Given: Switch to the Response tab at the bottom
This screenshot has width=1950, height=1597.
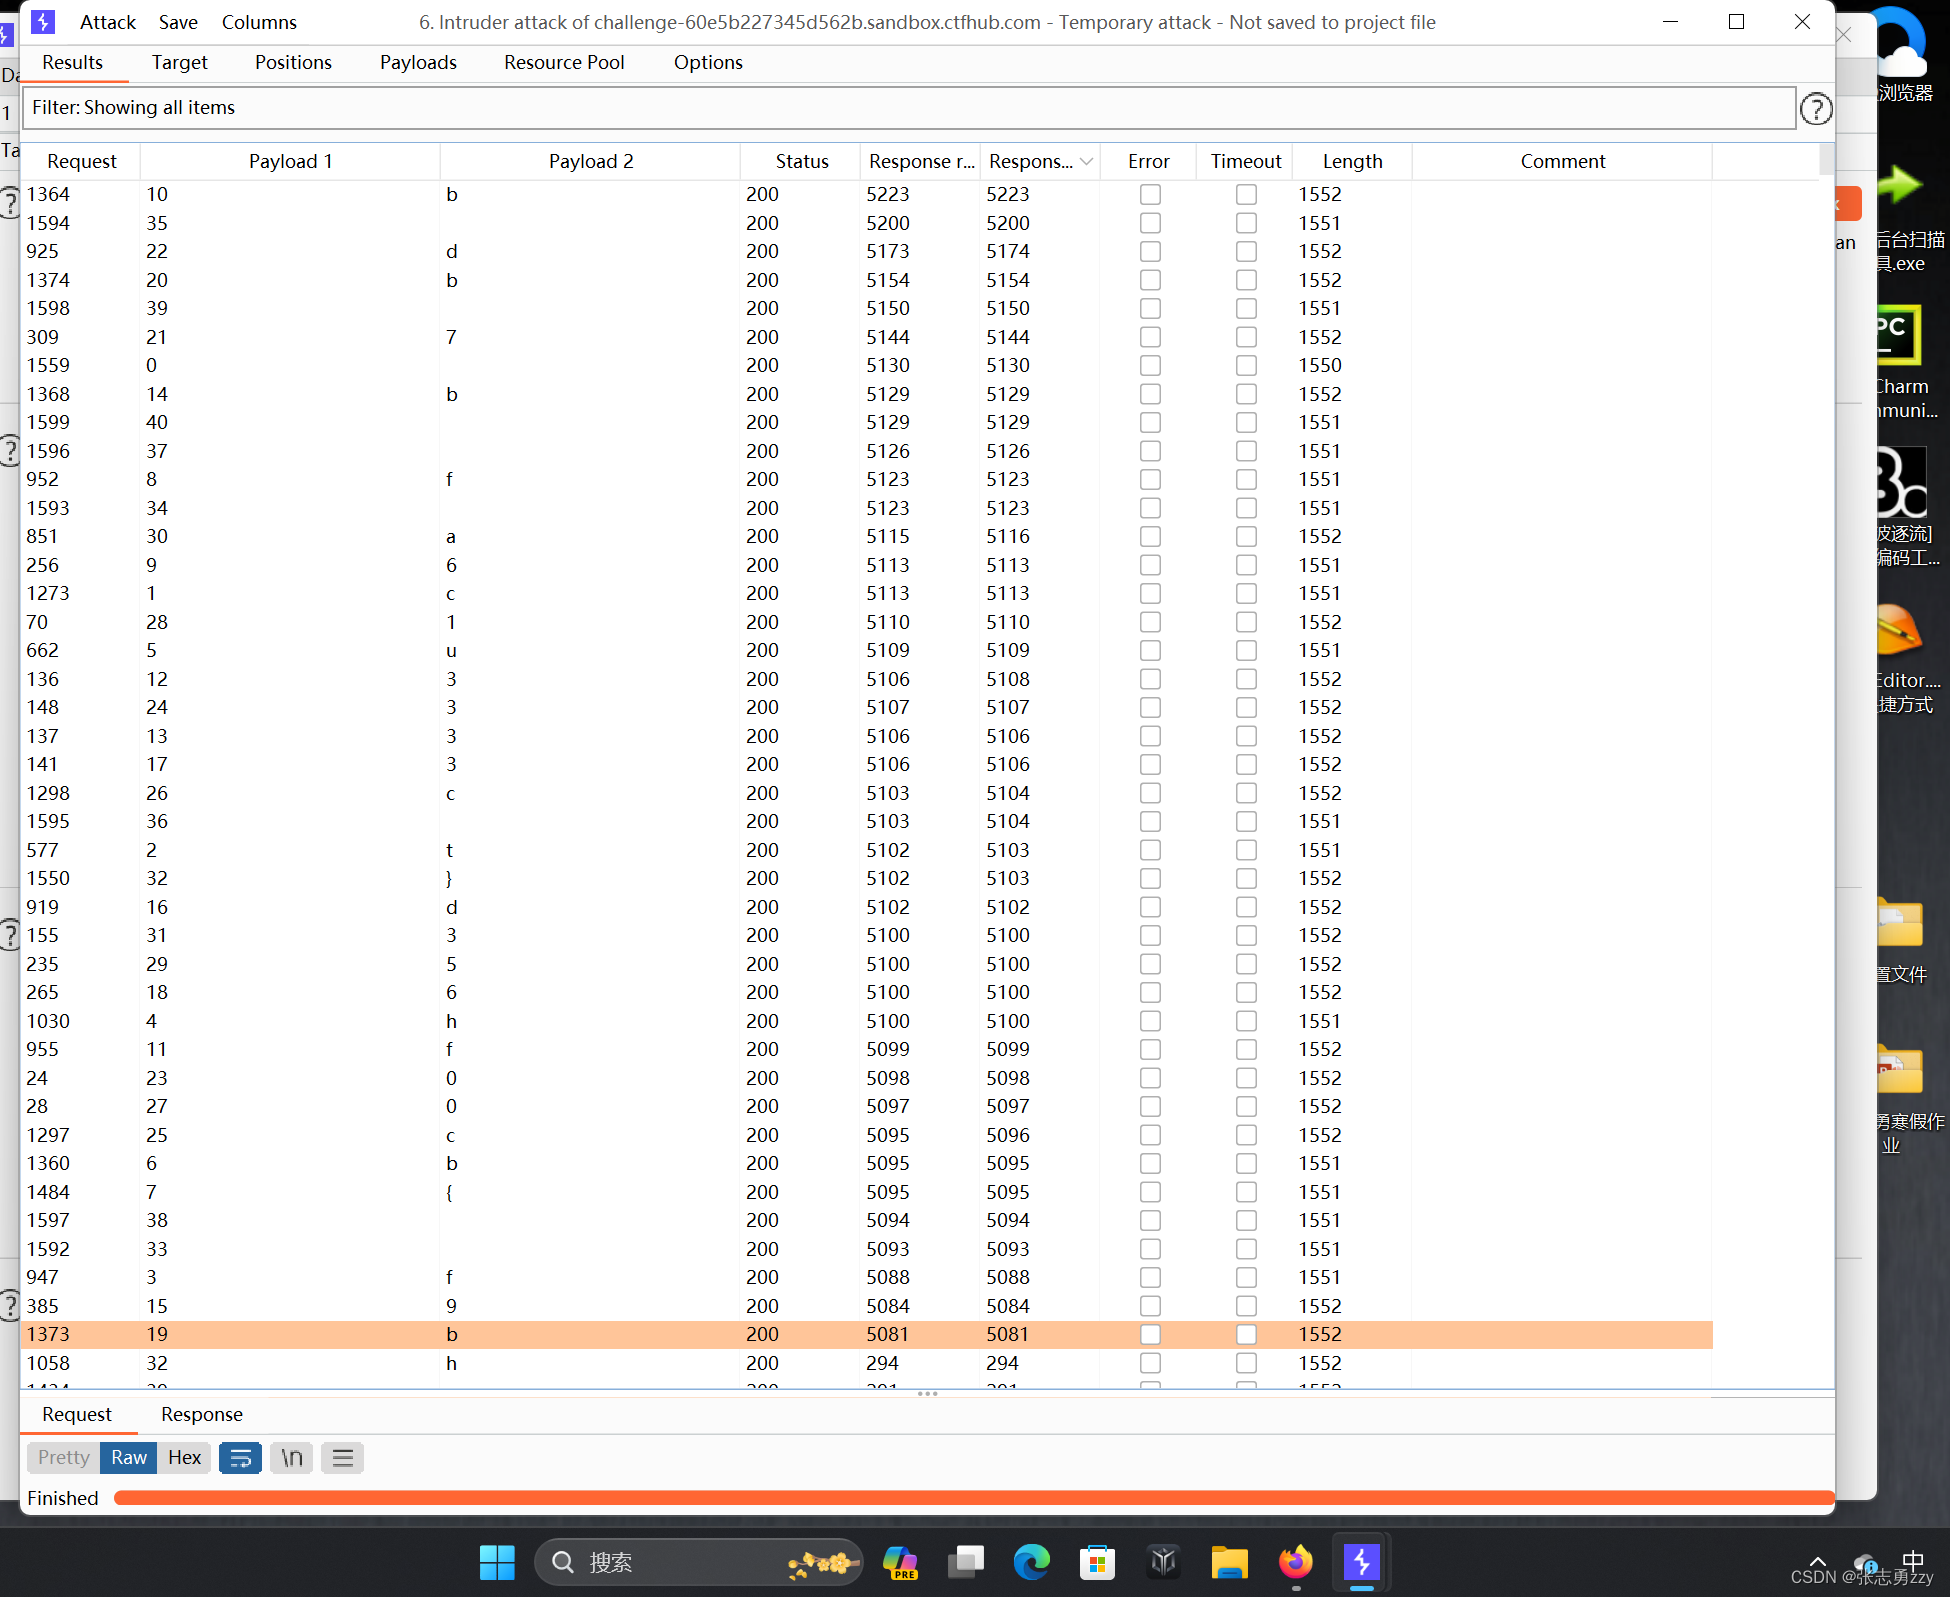Looking at the screenshot, I should click(x=201, y=1414).
